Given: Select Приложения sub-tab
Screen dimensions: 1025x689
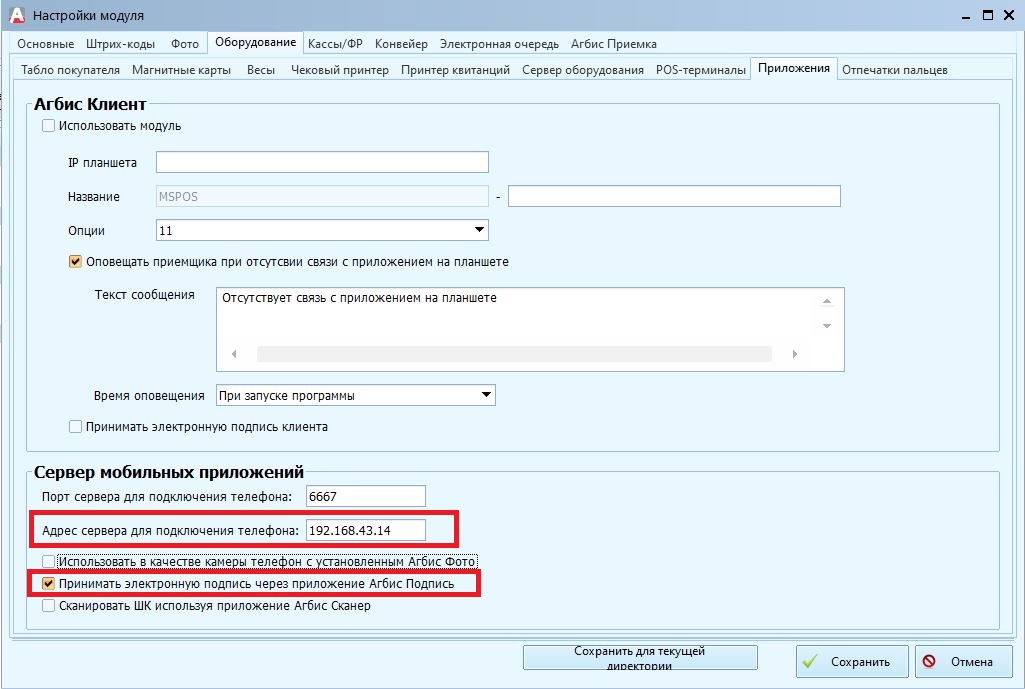Looking at the screenshot, I should click(x=794, y=68).
